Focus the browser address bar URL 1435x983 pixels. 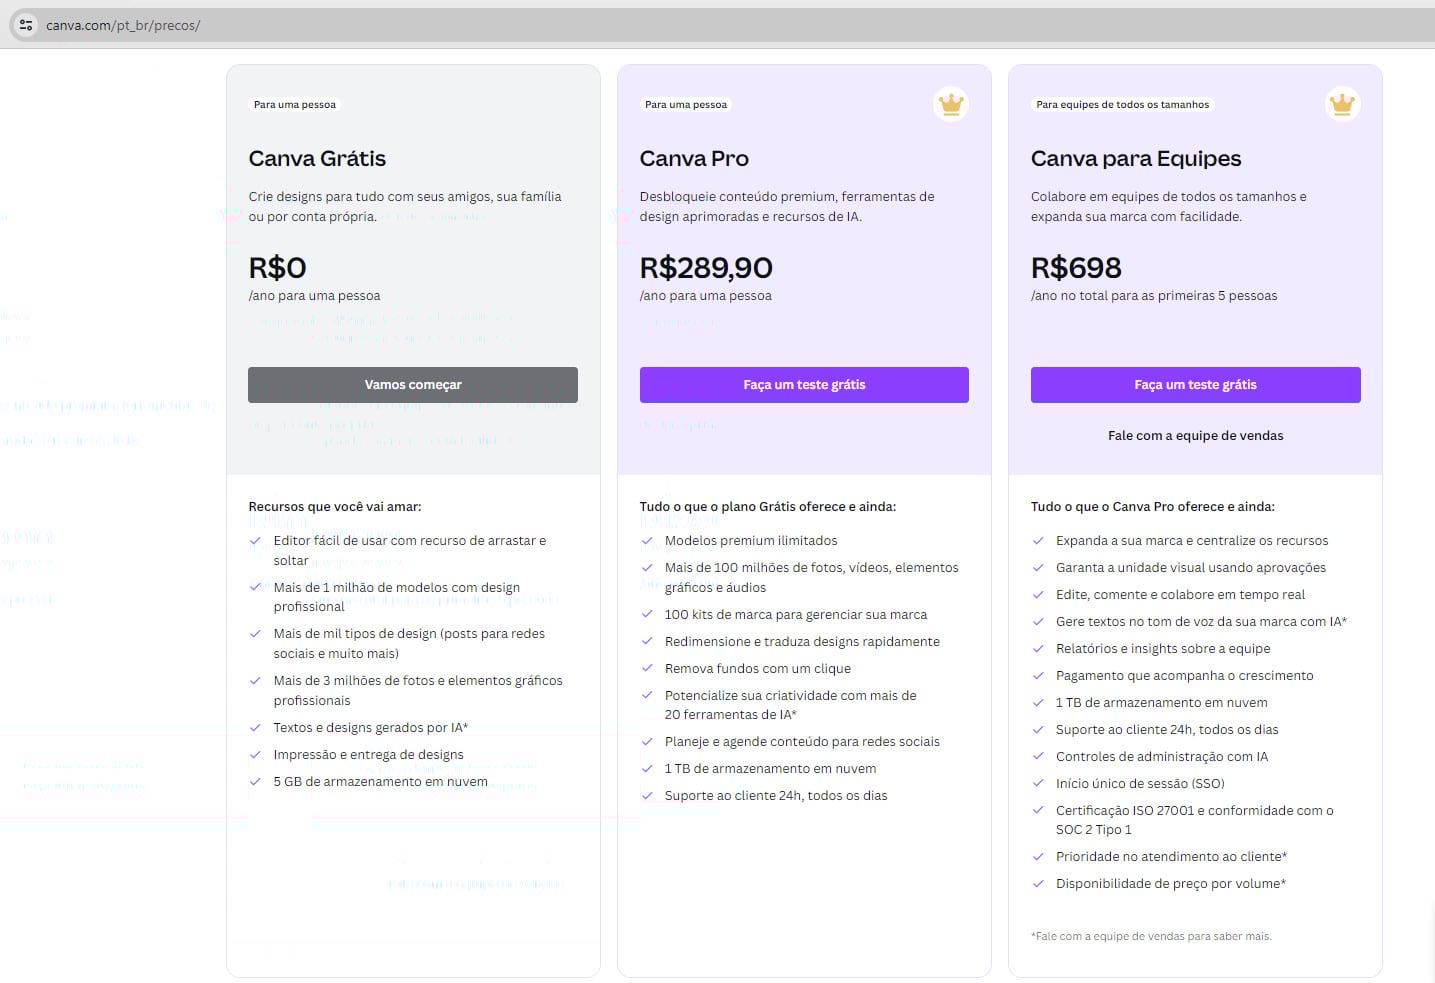click(400, 25)
